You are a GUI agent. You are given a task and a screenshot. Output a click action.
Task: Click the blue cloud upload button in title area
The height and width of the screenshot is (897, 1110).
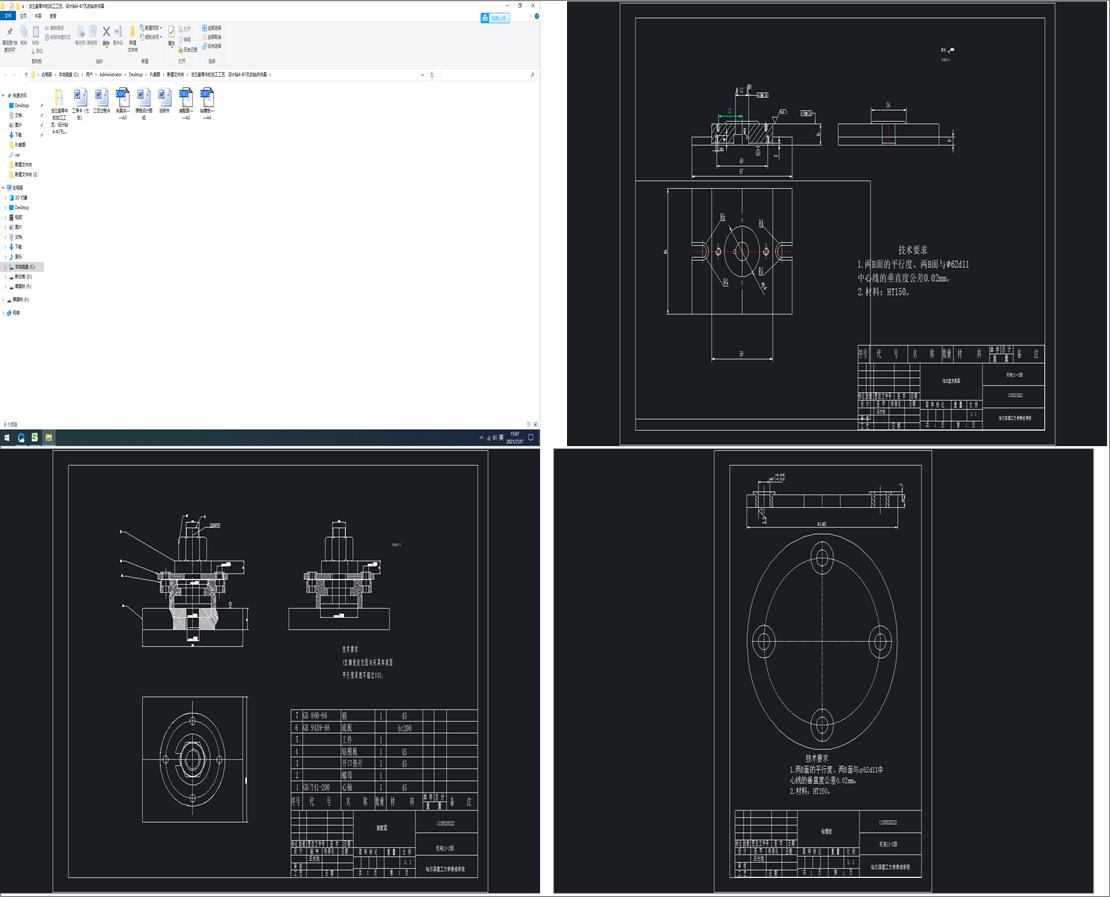(x=495, y=18)
